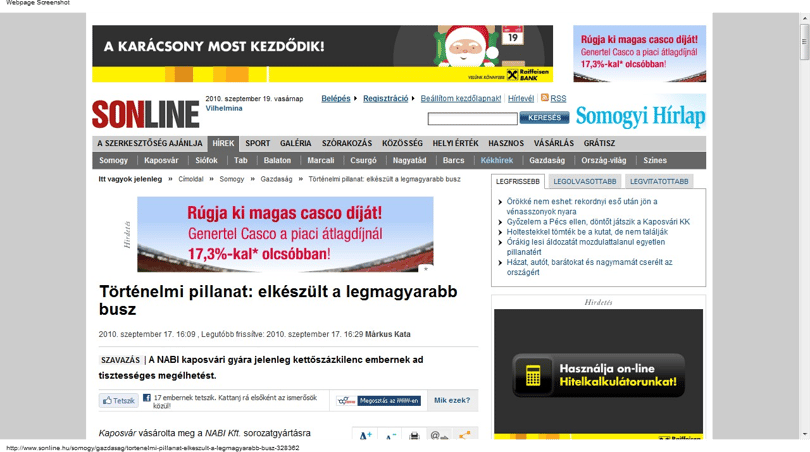
Task: Click the Megosztás az iWiW-en button
Action: click(390, 401)
